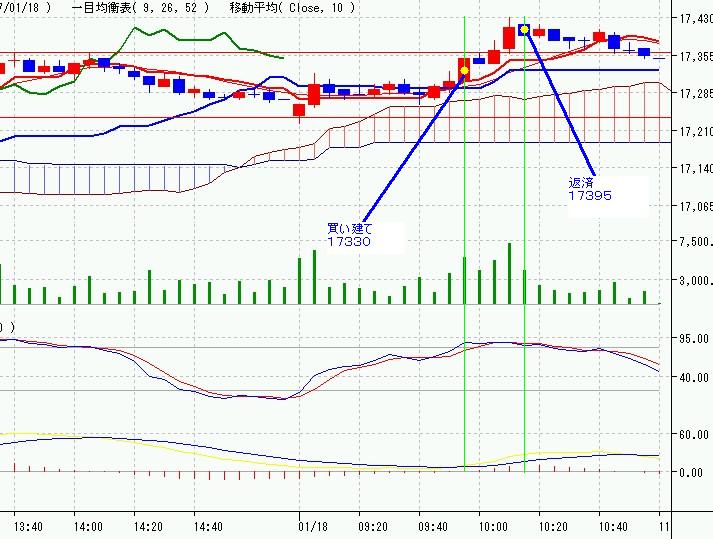Click the 14:00 time axis label
Viewport: 713px width, 539px height.
[88, 527]
